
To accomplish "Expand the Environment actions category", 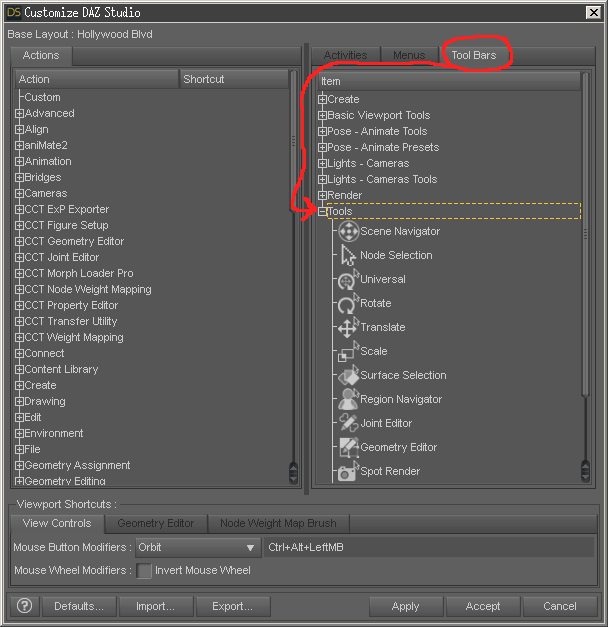I will (x=19, y=433).
